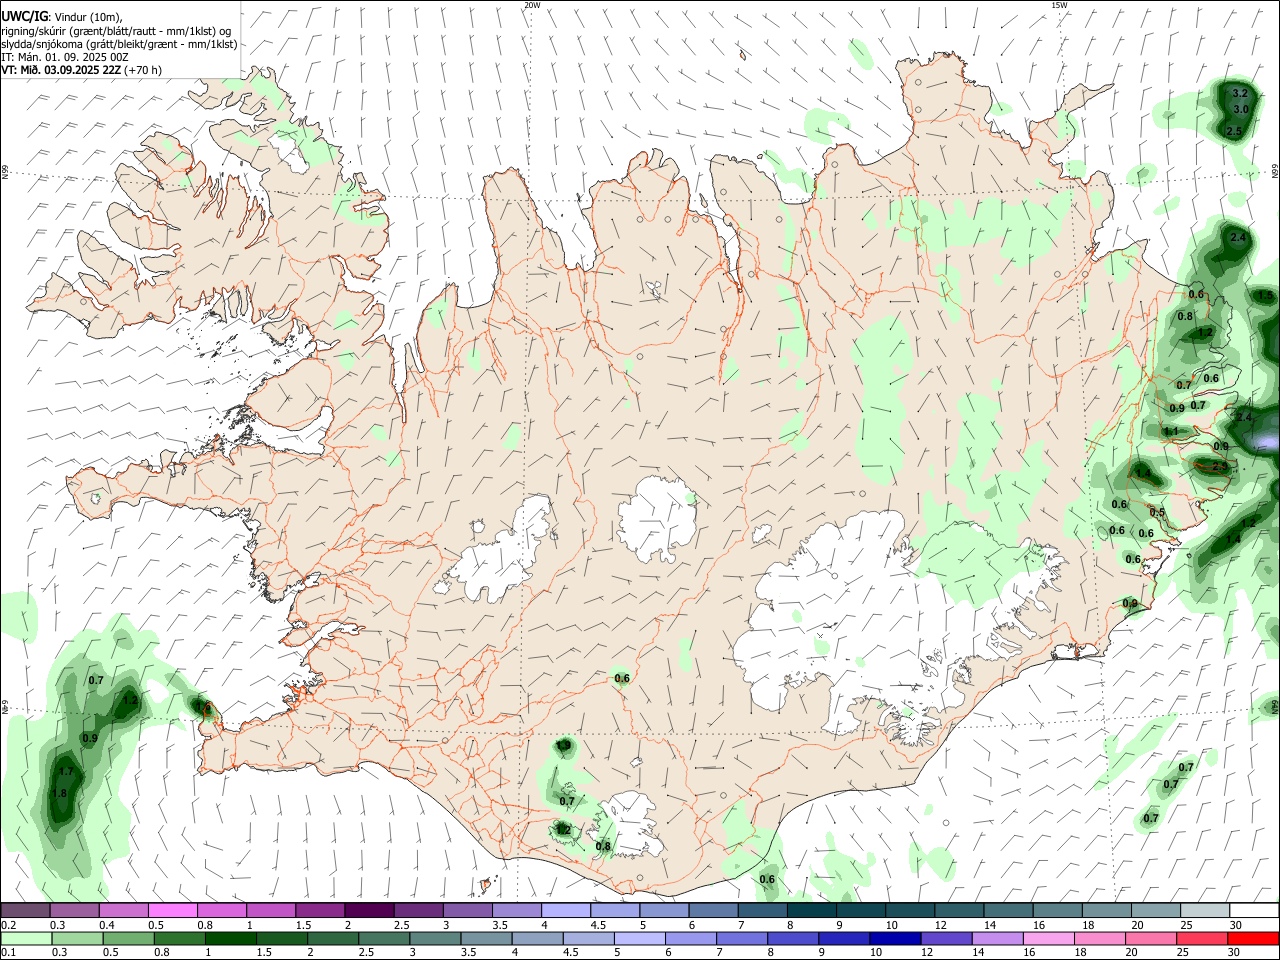Viewport: 1280px width, 960px height.
Task: Pick the light lavender 4 mm snow swatch
Action: pyautogui.click(x=566, y=910)
